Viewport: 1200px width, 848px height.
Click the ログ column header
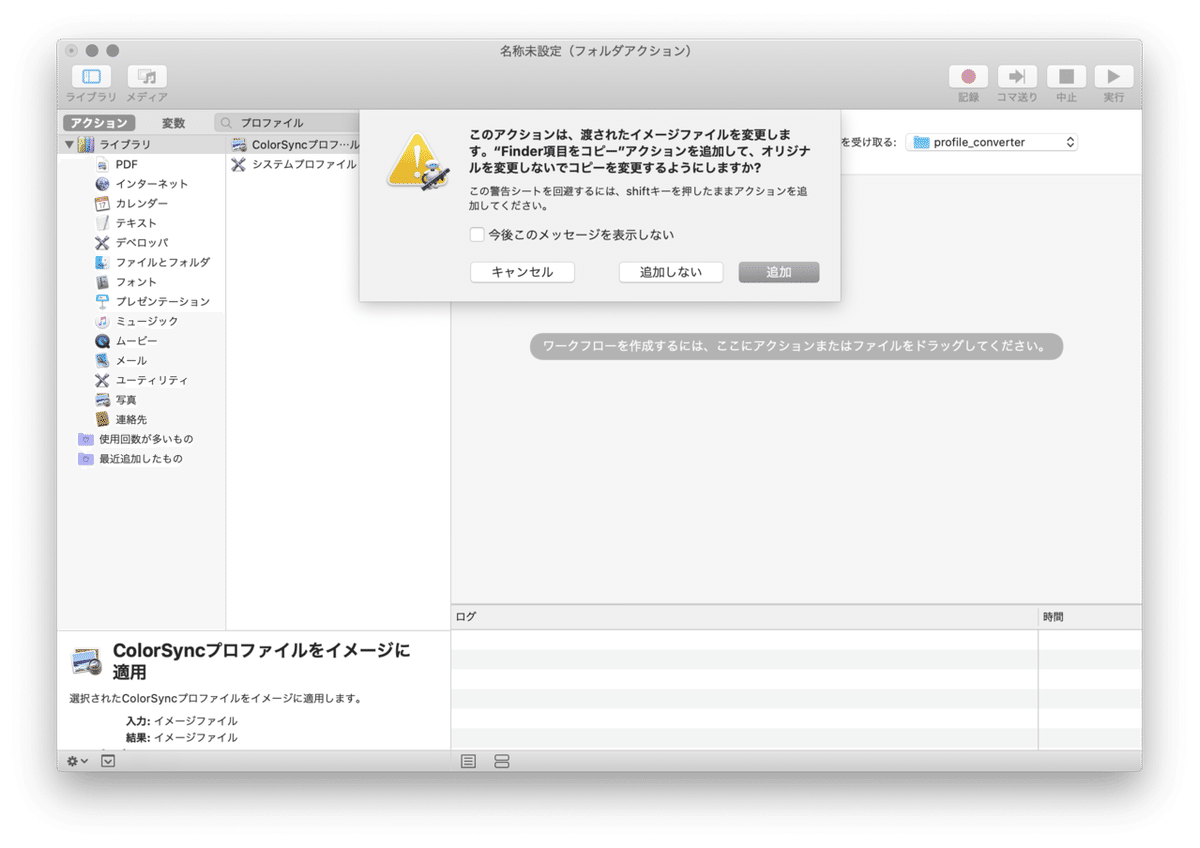744,617
